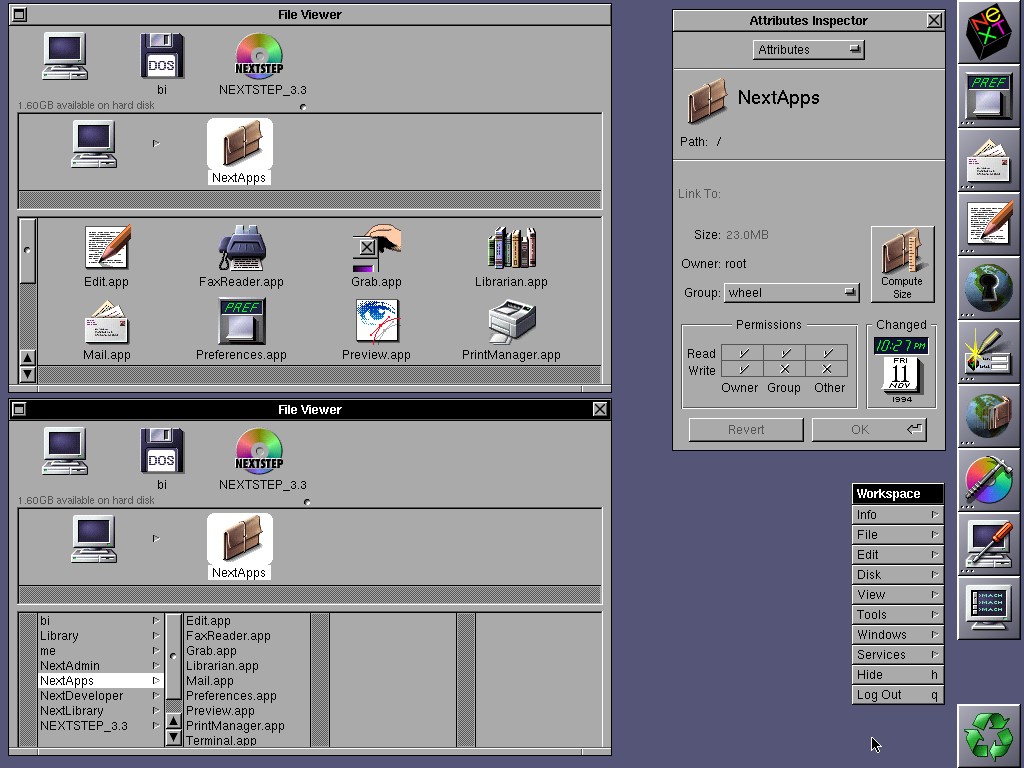Select the Grab.app icon
Viewport: 1024px width, 768px height.
pyautogui.click(x=376, y=247)
